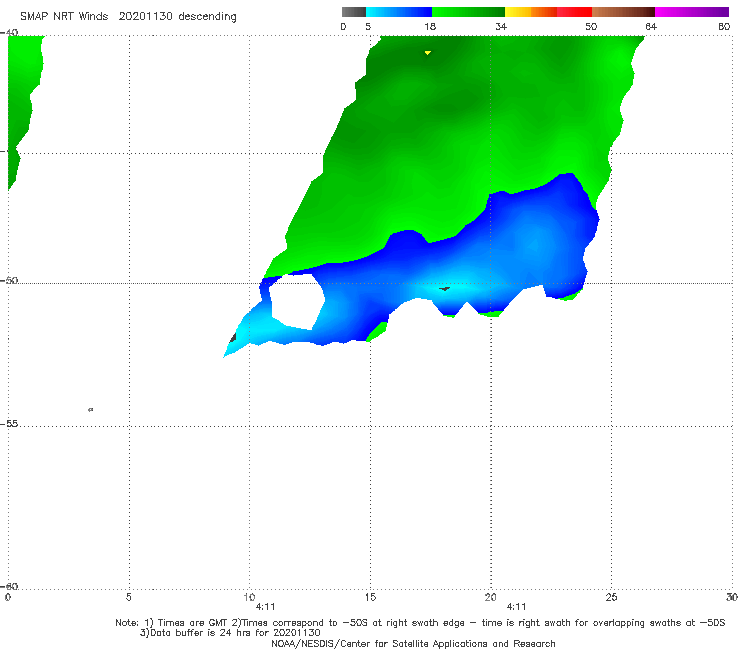The image size is (740, 650).
Task: Click the latitude label "-50" on the left axis
Action: [x=9, y=280]
